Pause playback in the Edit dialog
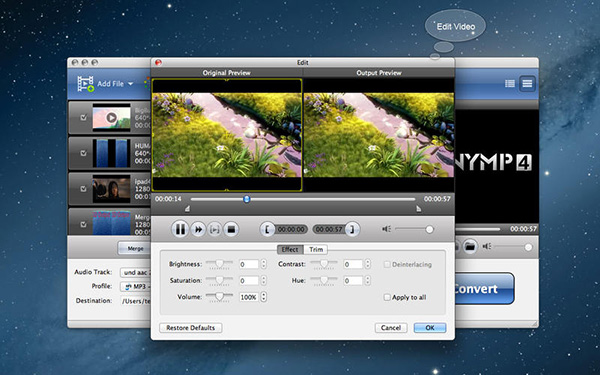The height and width of the screenshot is (375, 600). point(179,229)
